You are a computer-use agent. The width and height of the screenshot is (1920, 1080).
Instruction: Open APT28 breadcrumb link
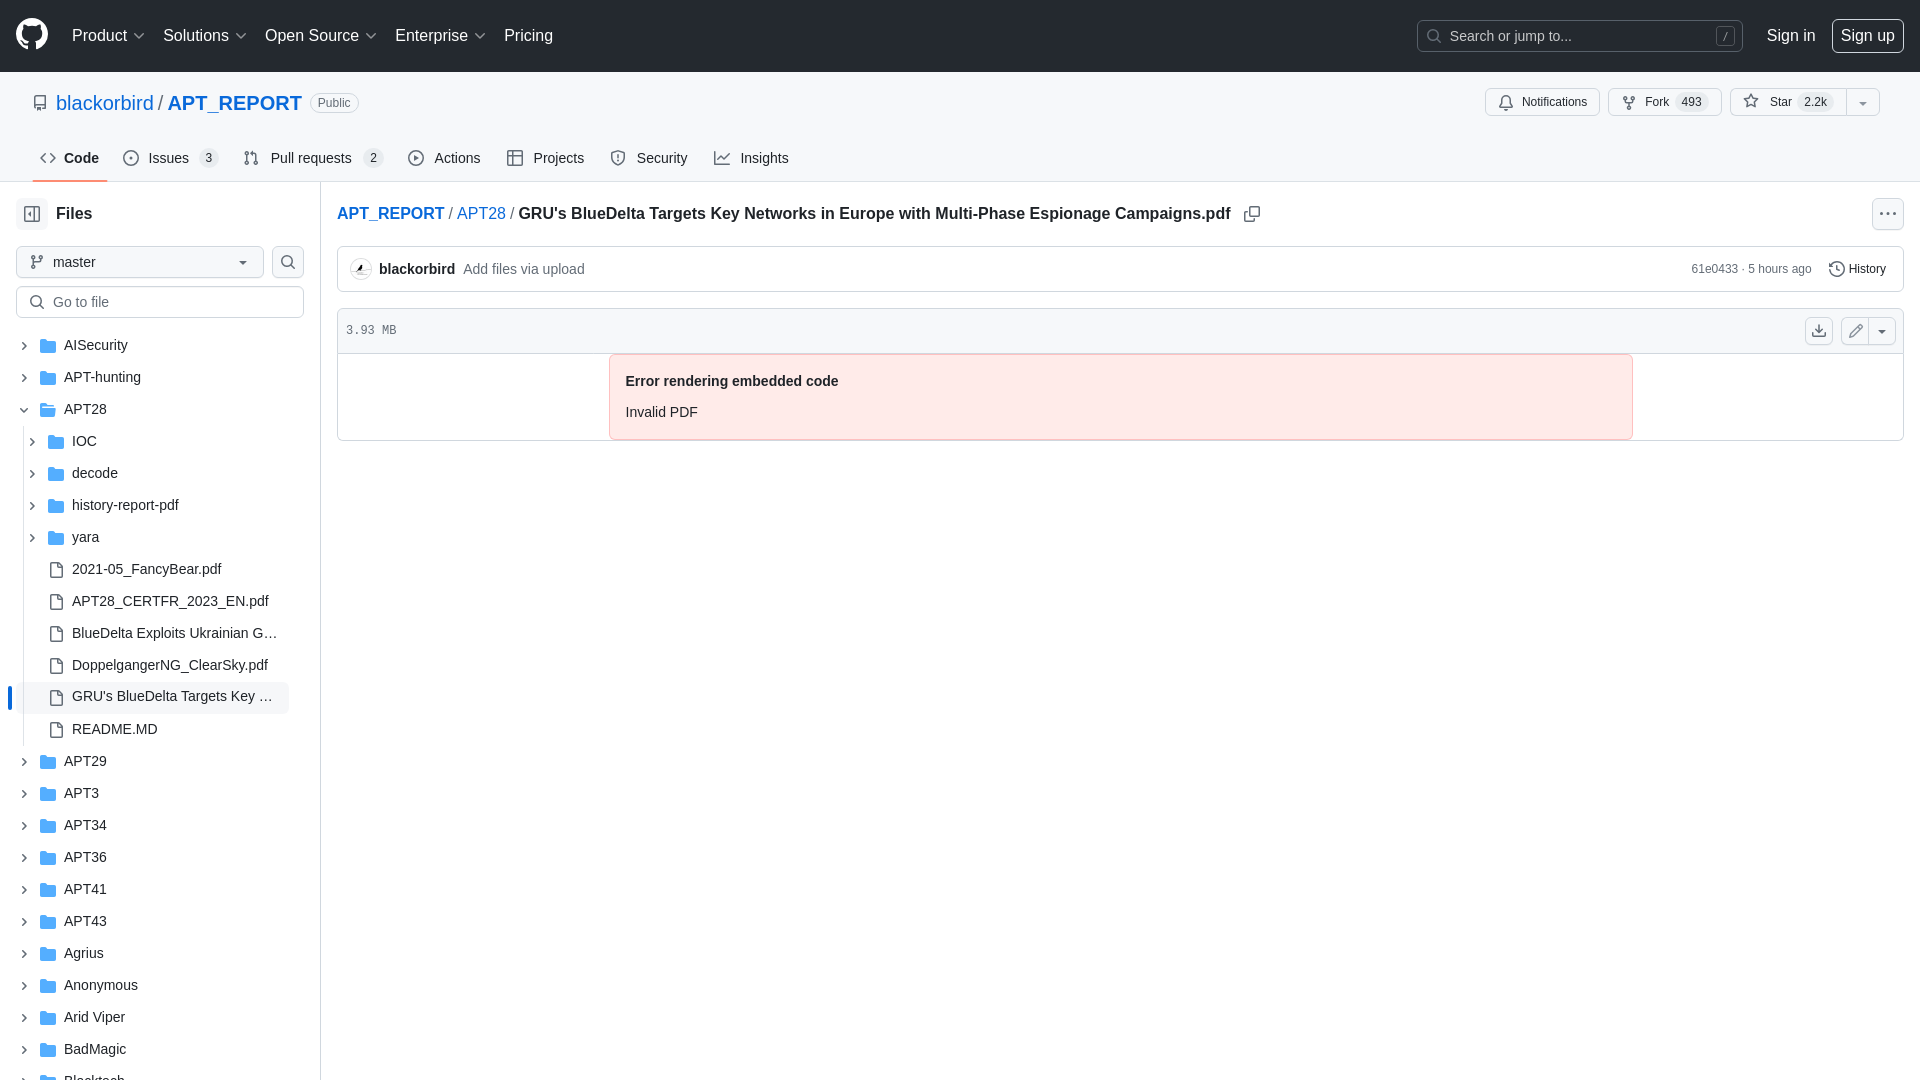(x=481, y=214)
